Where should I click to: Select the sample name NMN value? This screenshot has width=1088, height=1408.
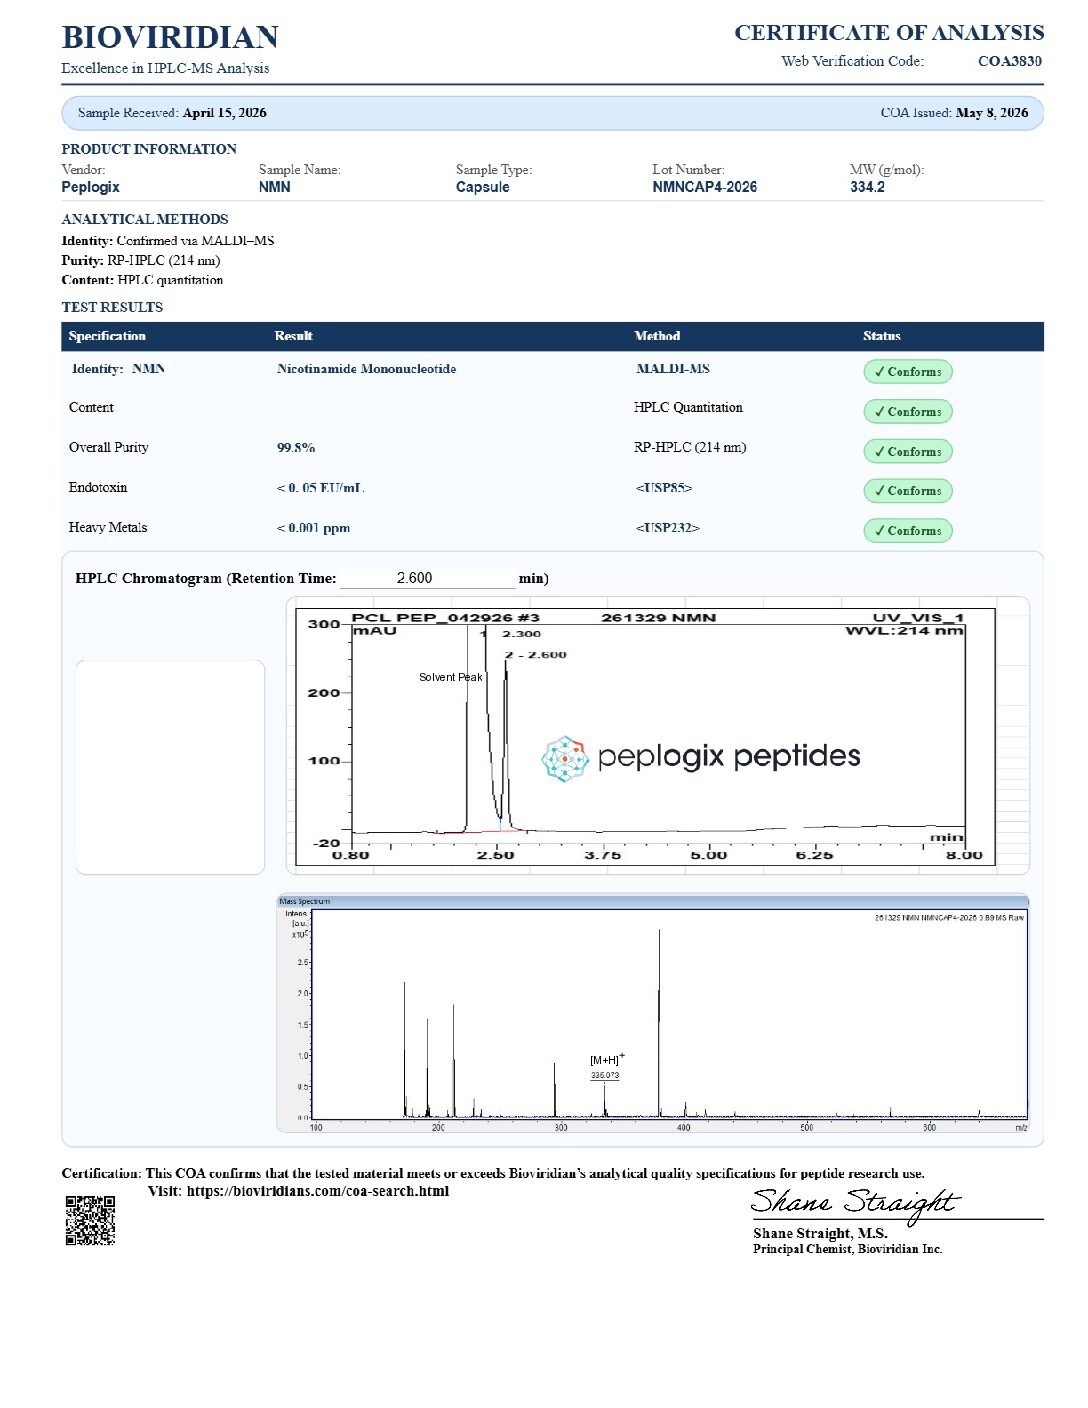pyautogui.click(x=275, y=187)
